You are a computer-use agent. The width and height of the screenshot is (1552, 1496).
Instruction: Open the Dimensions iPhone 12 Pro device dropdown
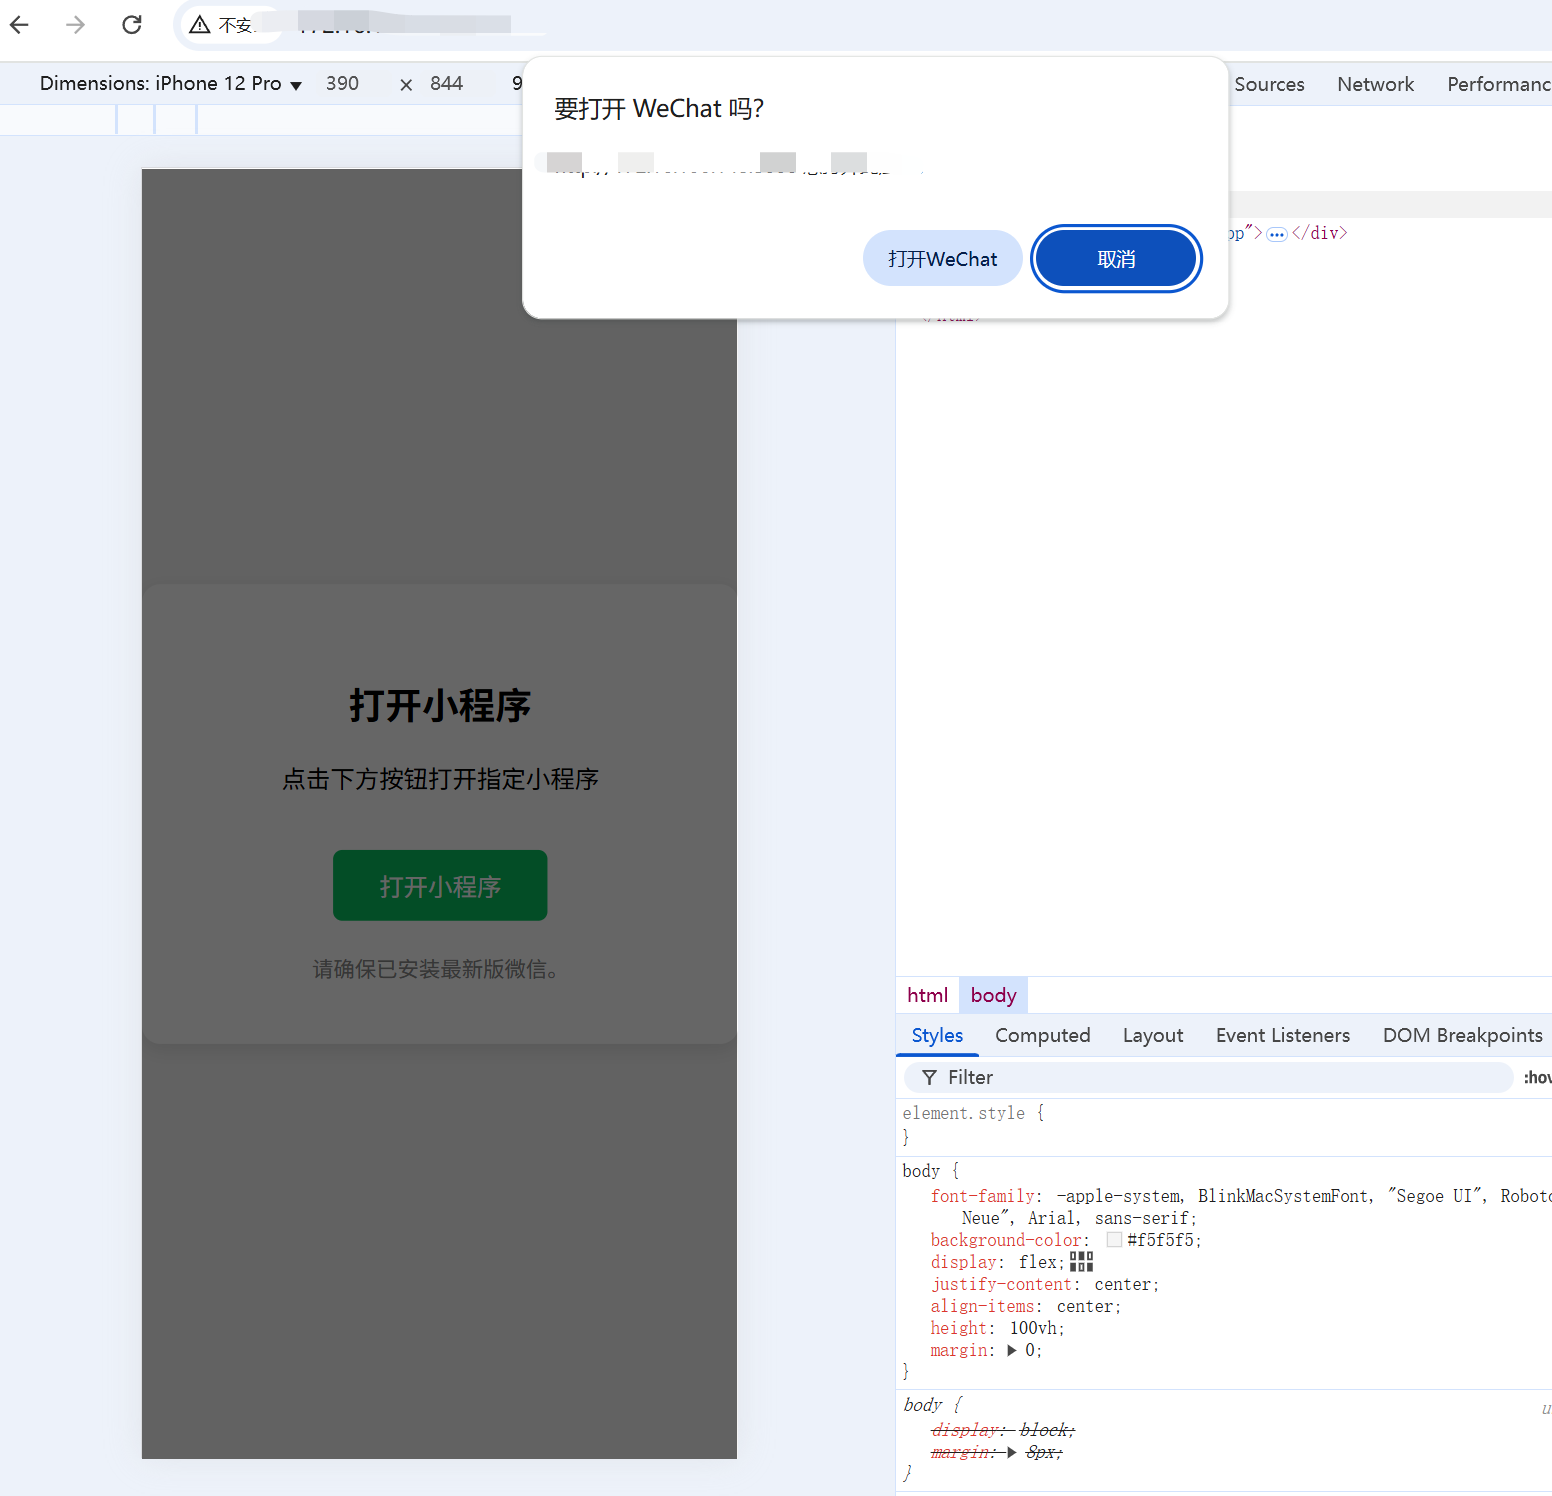(x=171, y=84)
